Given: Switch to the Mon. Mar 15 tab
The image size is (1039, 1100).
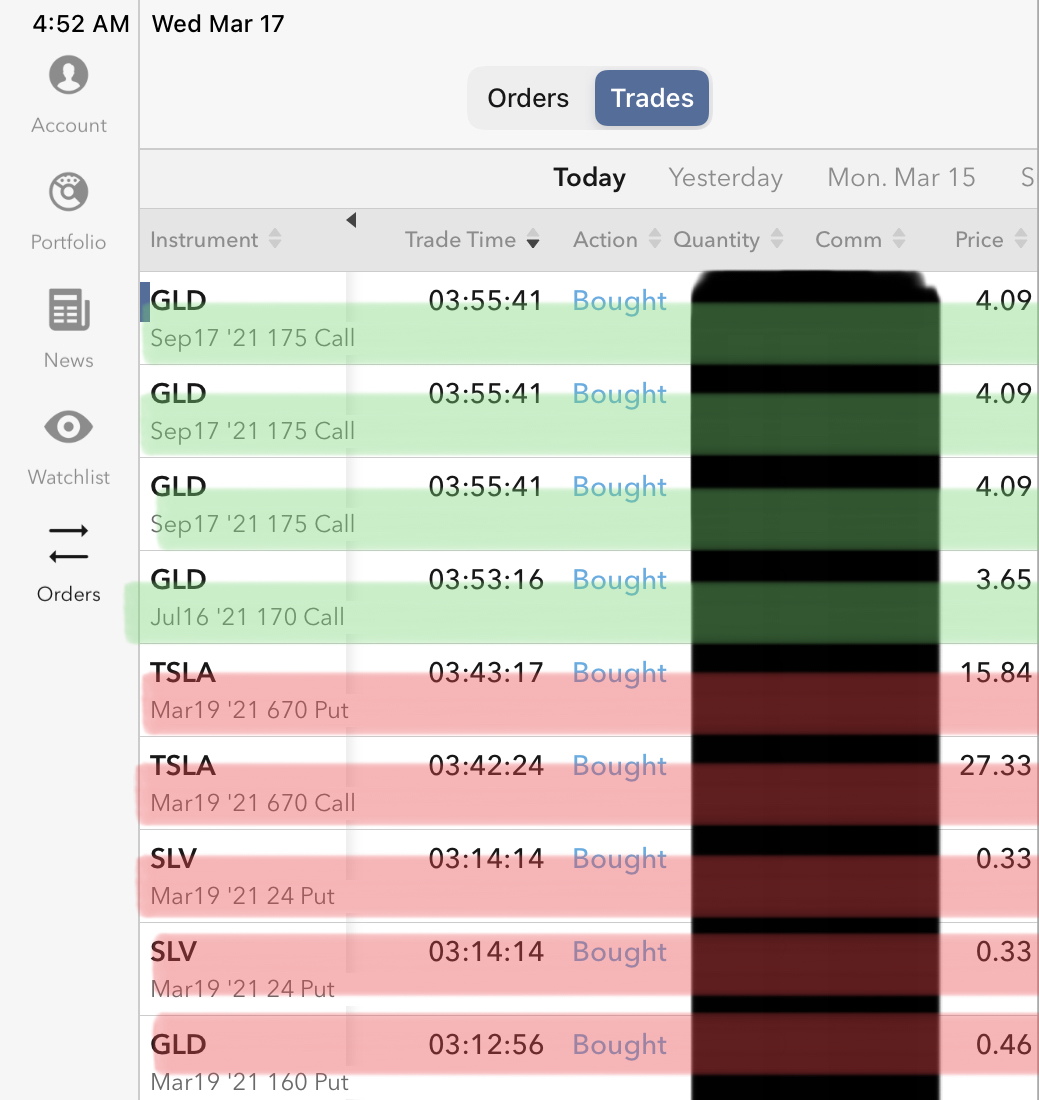Looking at the screenshot, I should click(901, 178).
